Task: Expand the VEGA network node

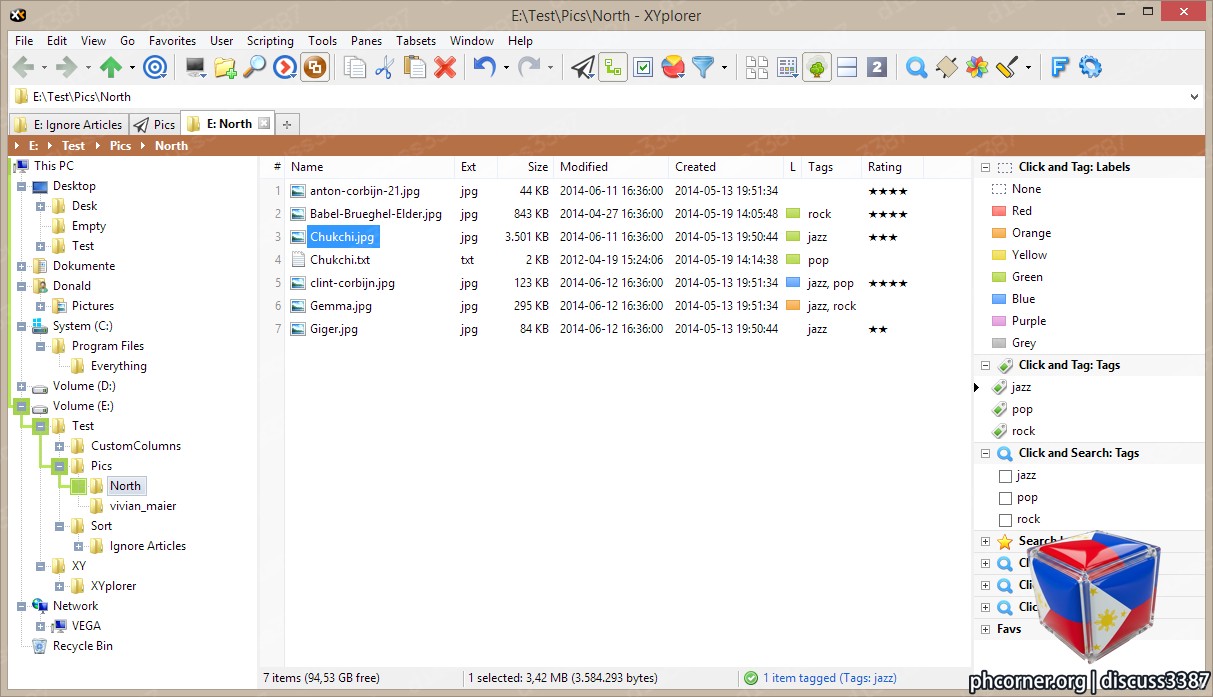Action: [x=40, y=626]
